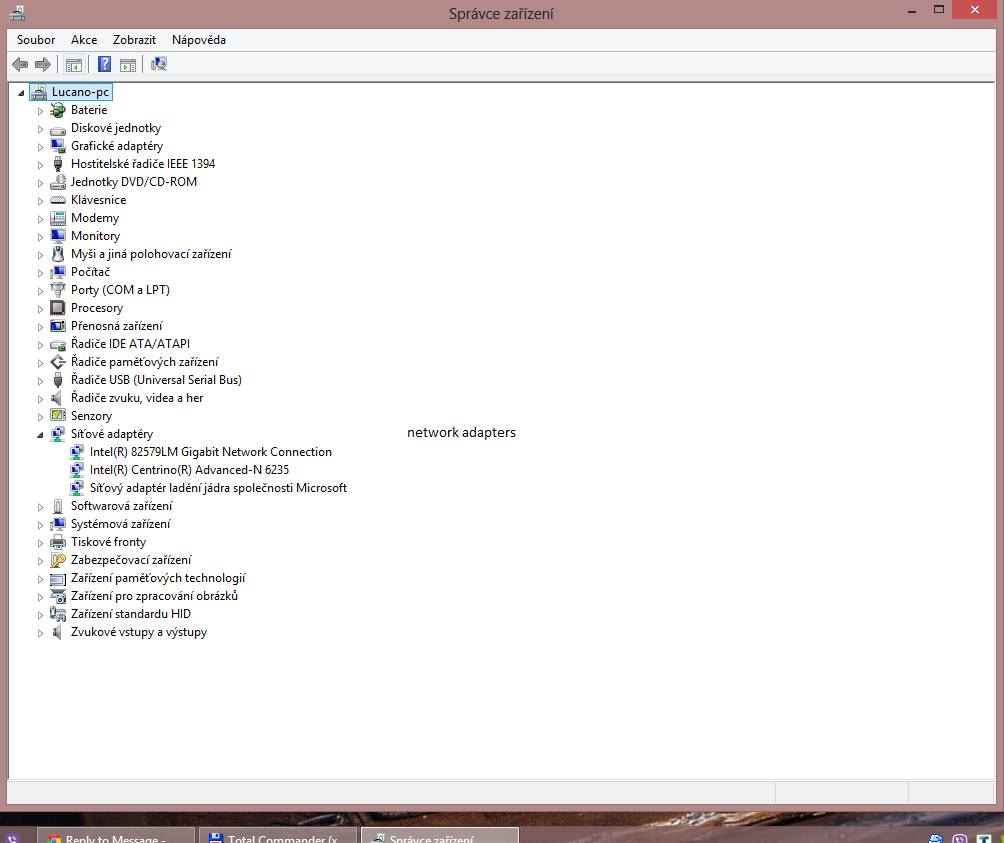The width and height of the screenshot is (1004, 843).
Task: Switch to Reply to Message Chrome taskbar button
Action: [x=116, y=835]
